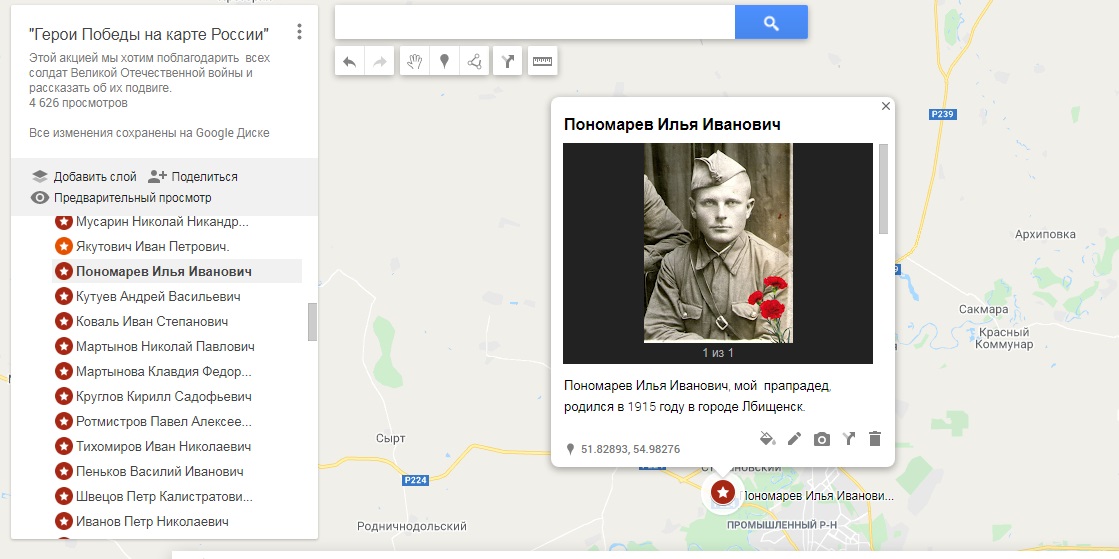Delete the marker with the trash icon

pyautogui.click(x=875, y=438)
